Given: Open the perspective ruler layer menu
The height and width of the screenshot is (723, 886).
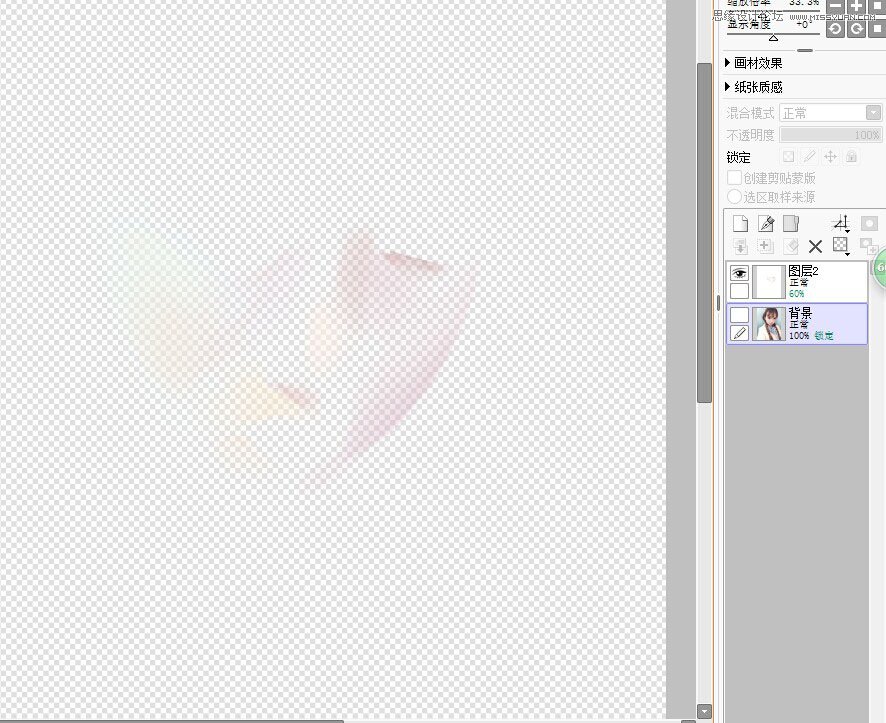Looking at the screenshot, I should 841,224.
